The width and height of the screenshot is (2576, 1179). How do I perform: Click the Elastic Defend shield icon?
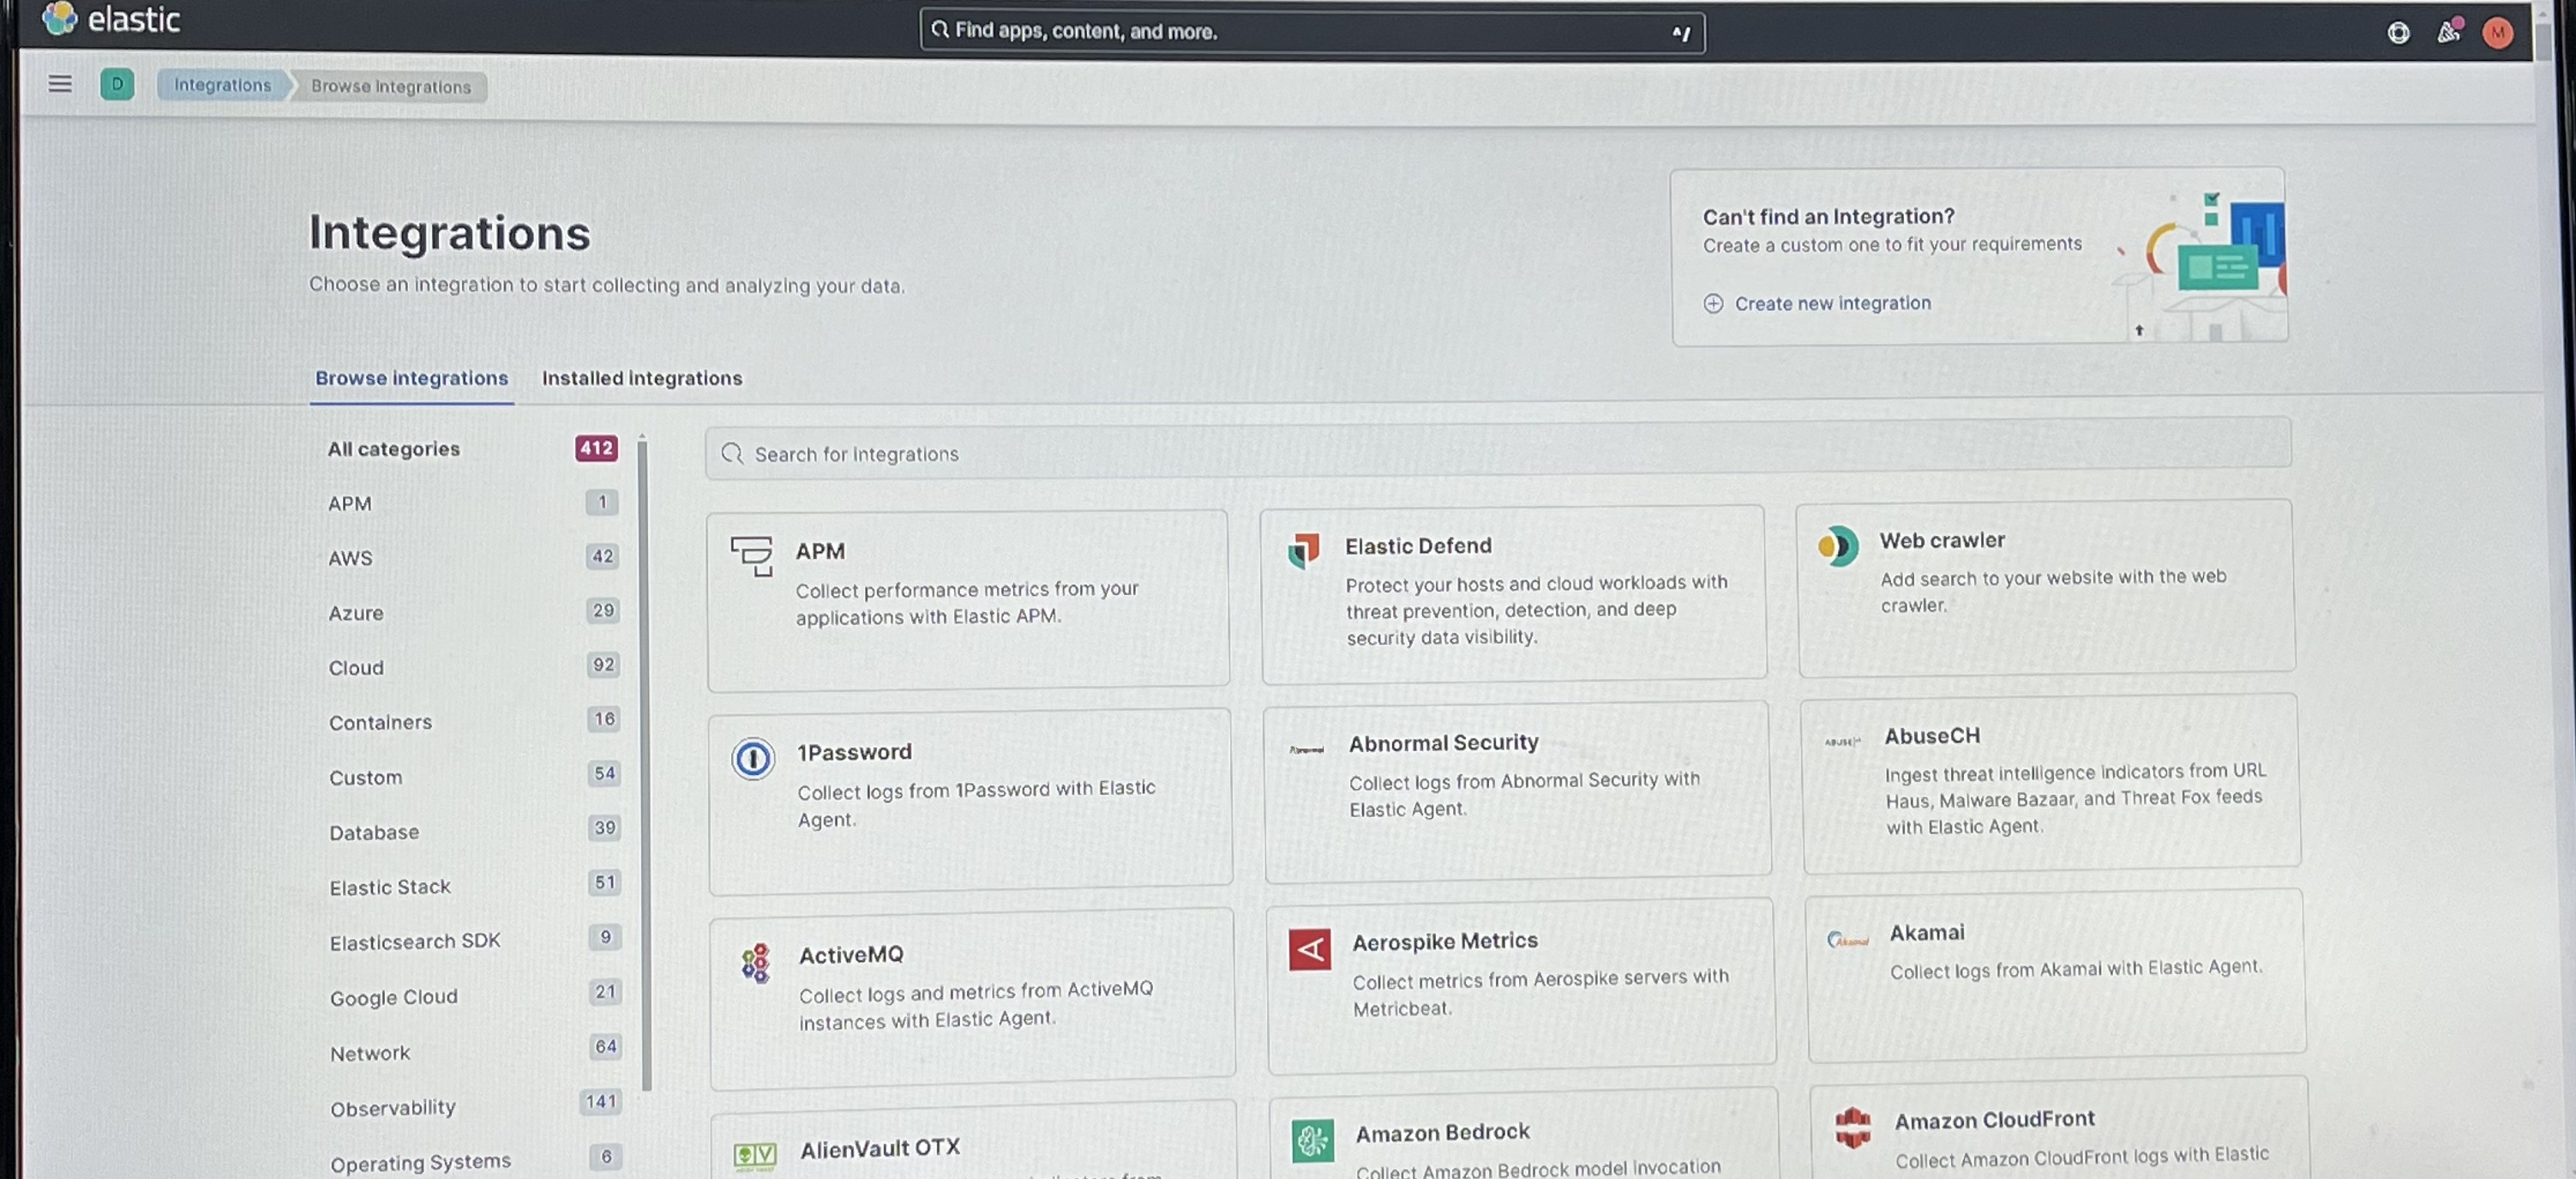click(1303, 550)
